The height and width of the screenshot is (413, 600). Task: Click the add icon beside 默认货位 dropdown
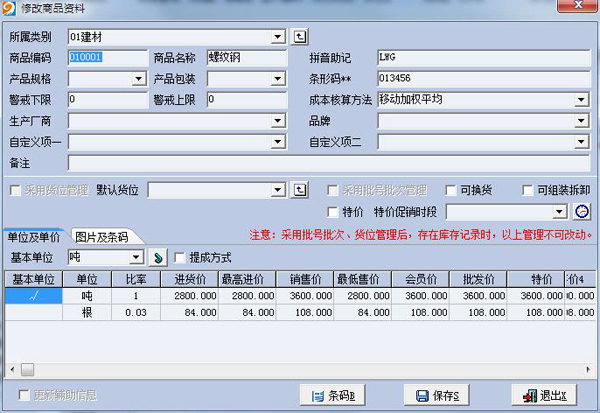tap(300, 189)
